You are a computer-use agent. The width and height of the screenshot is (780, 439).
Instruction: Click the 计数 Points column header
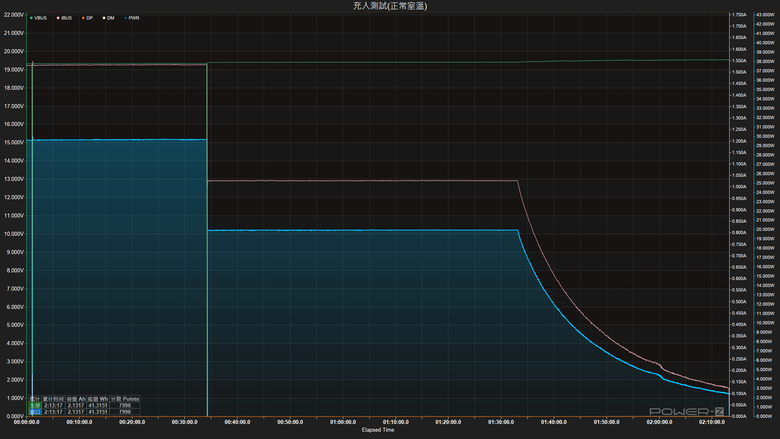click(125, 399)
